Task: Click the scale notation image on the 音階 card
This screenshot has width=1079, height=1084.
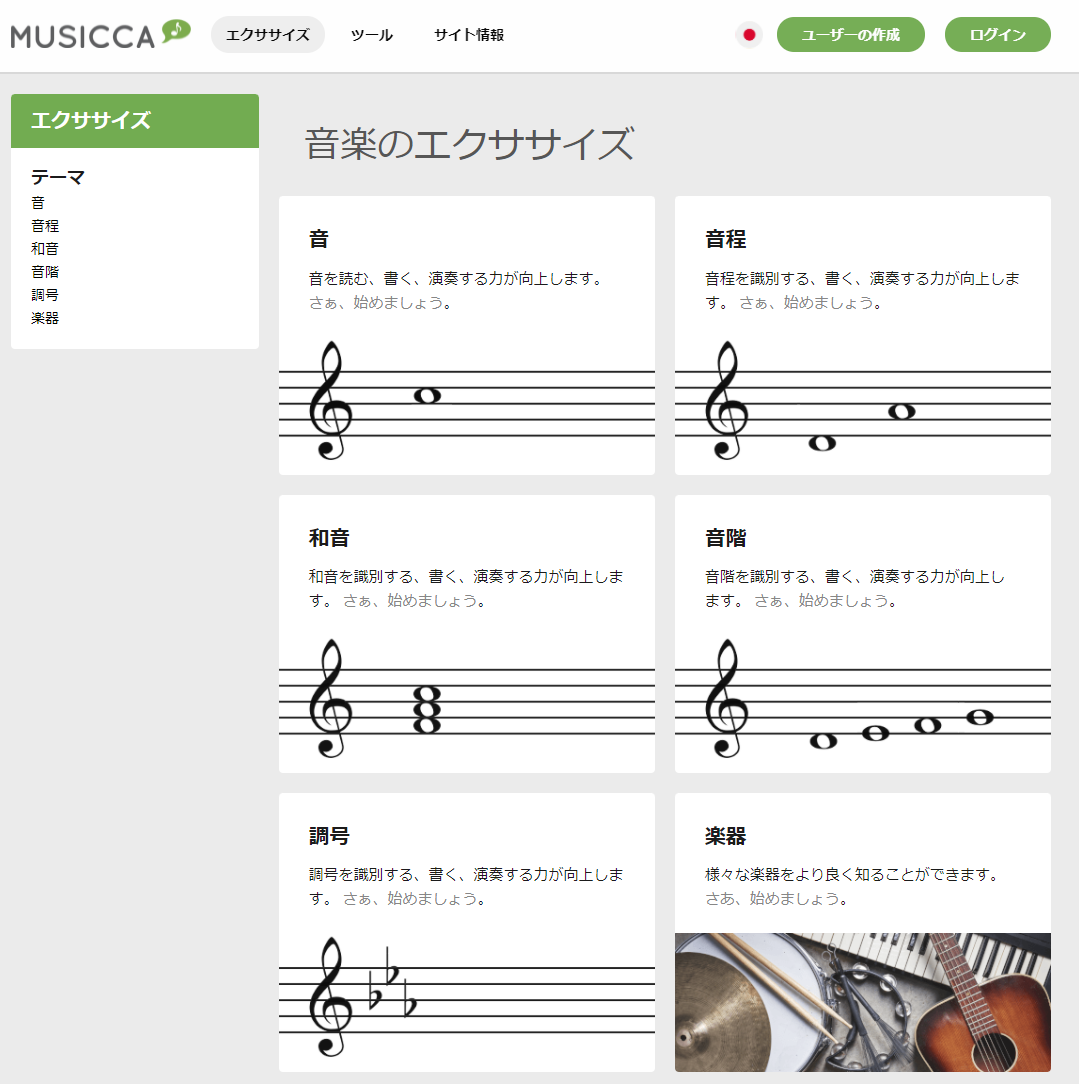Action: click(x=862, y=700)
